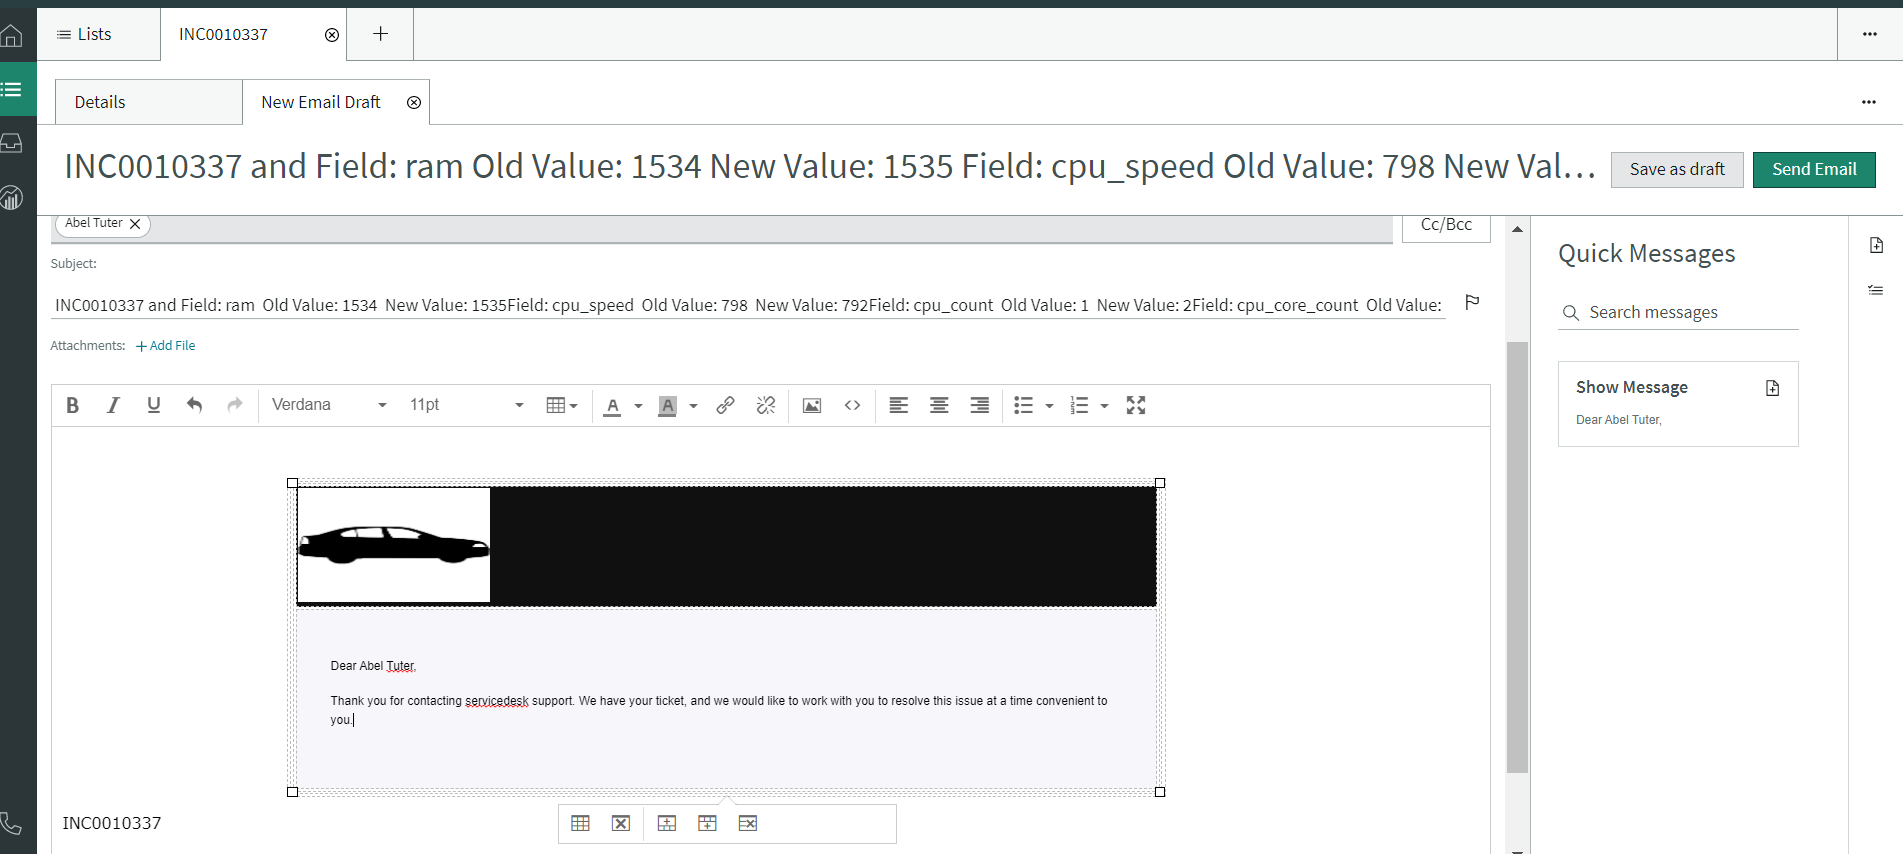Open the top-right more options menu
1903x854 pixels.
pyautogui.click(x=1870, y=34)
